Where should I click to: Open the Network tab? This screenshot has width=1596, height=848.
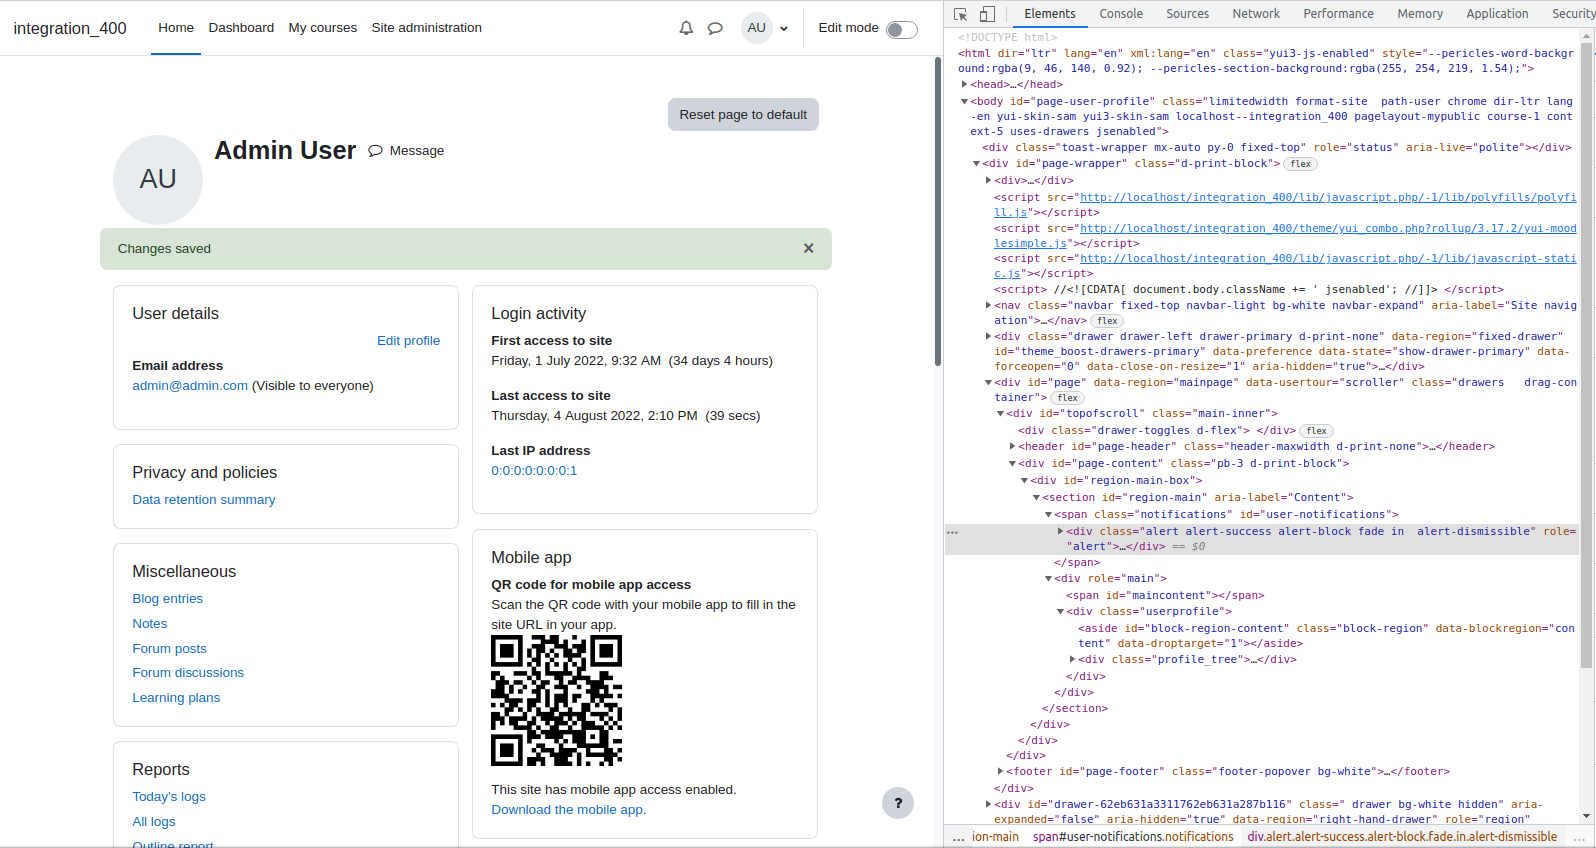click(1256, 14)
